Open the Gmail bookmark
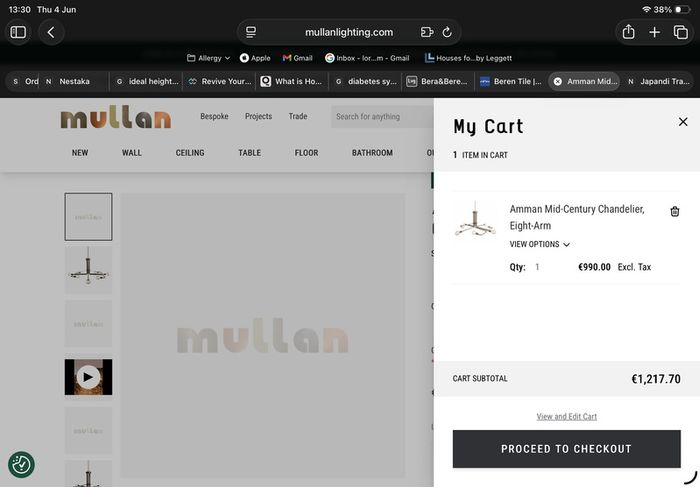 click(297, 58)
